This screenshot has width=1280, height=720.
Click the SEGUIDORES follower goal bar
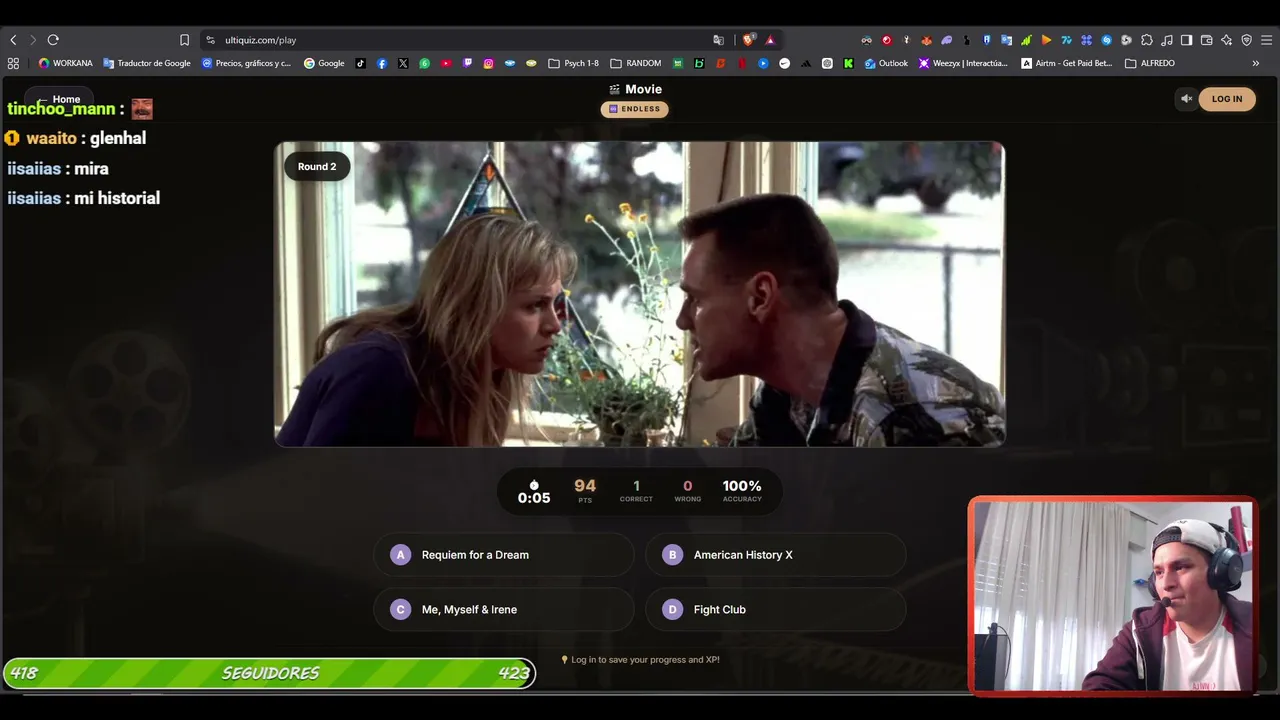tap(269, 673)
